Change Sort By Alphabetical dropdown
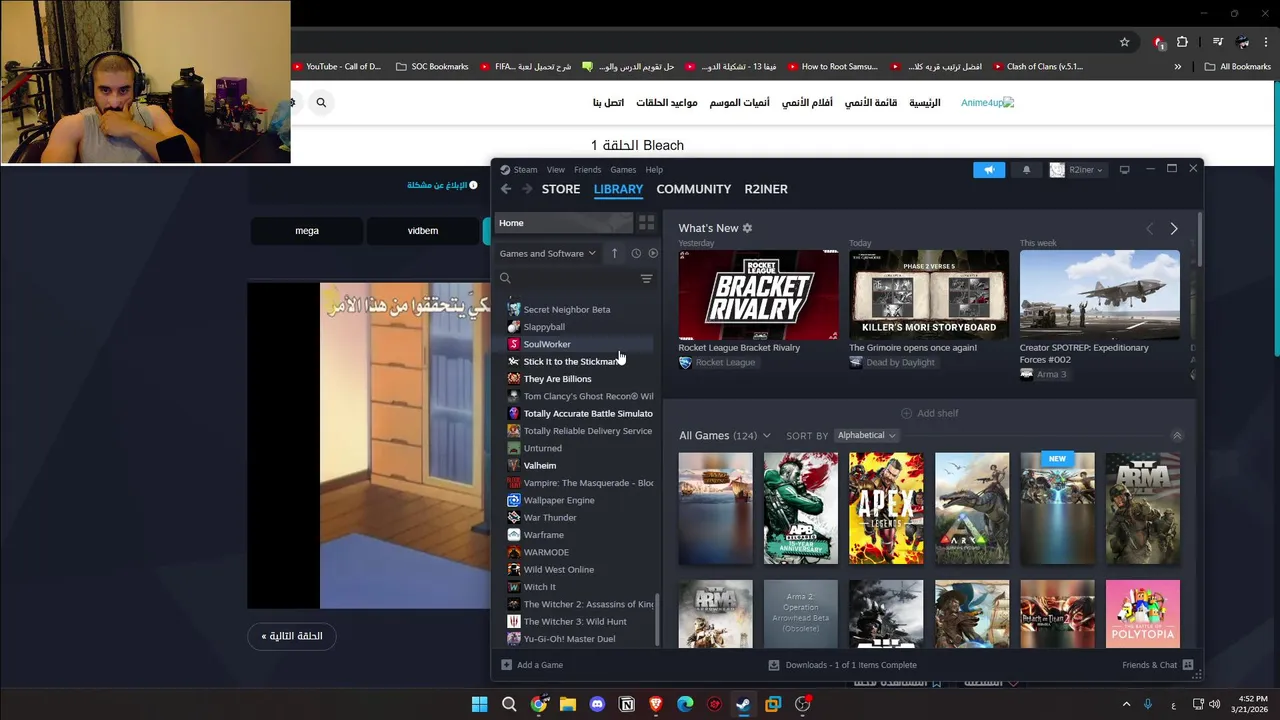 coord(866,436)
